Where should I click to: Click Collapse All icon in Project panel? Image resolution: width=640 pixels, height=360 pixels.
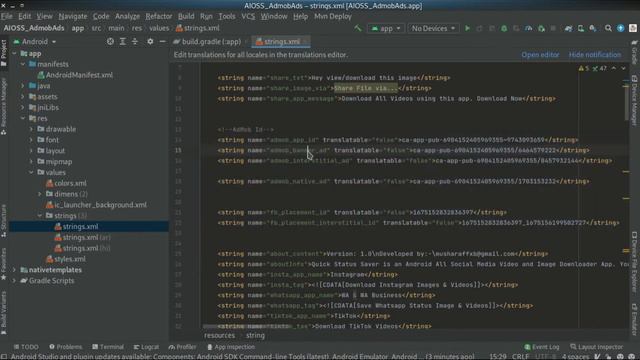click(x=135, y=42)
